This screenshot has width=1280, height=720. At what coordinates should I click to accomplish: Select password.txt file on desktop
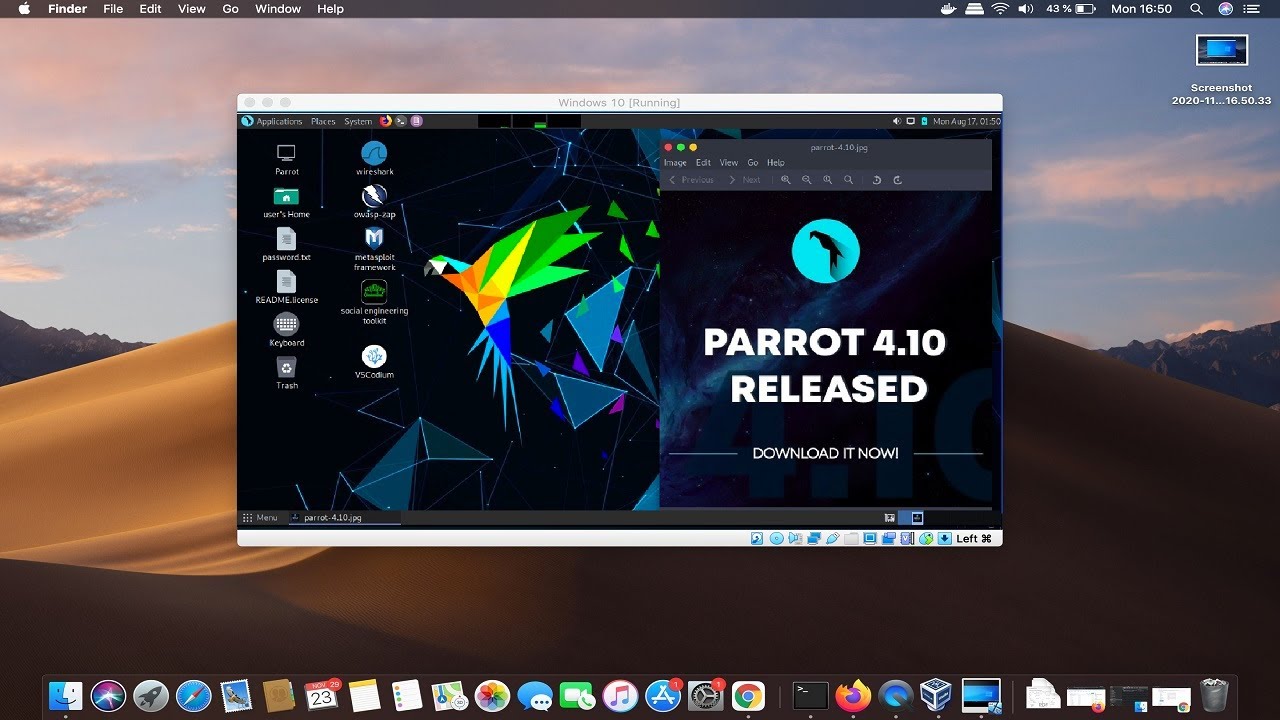point(286,238)
